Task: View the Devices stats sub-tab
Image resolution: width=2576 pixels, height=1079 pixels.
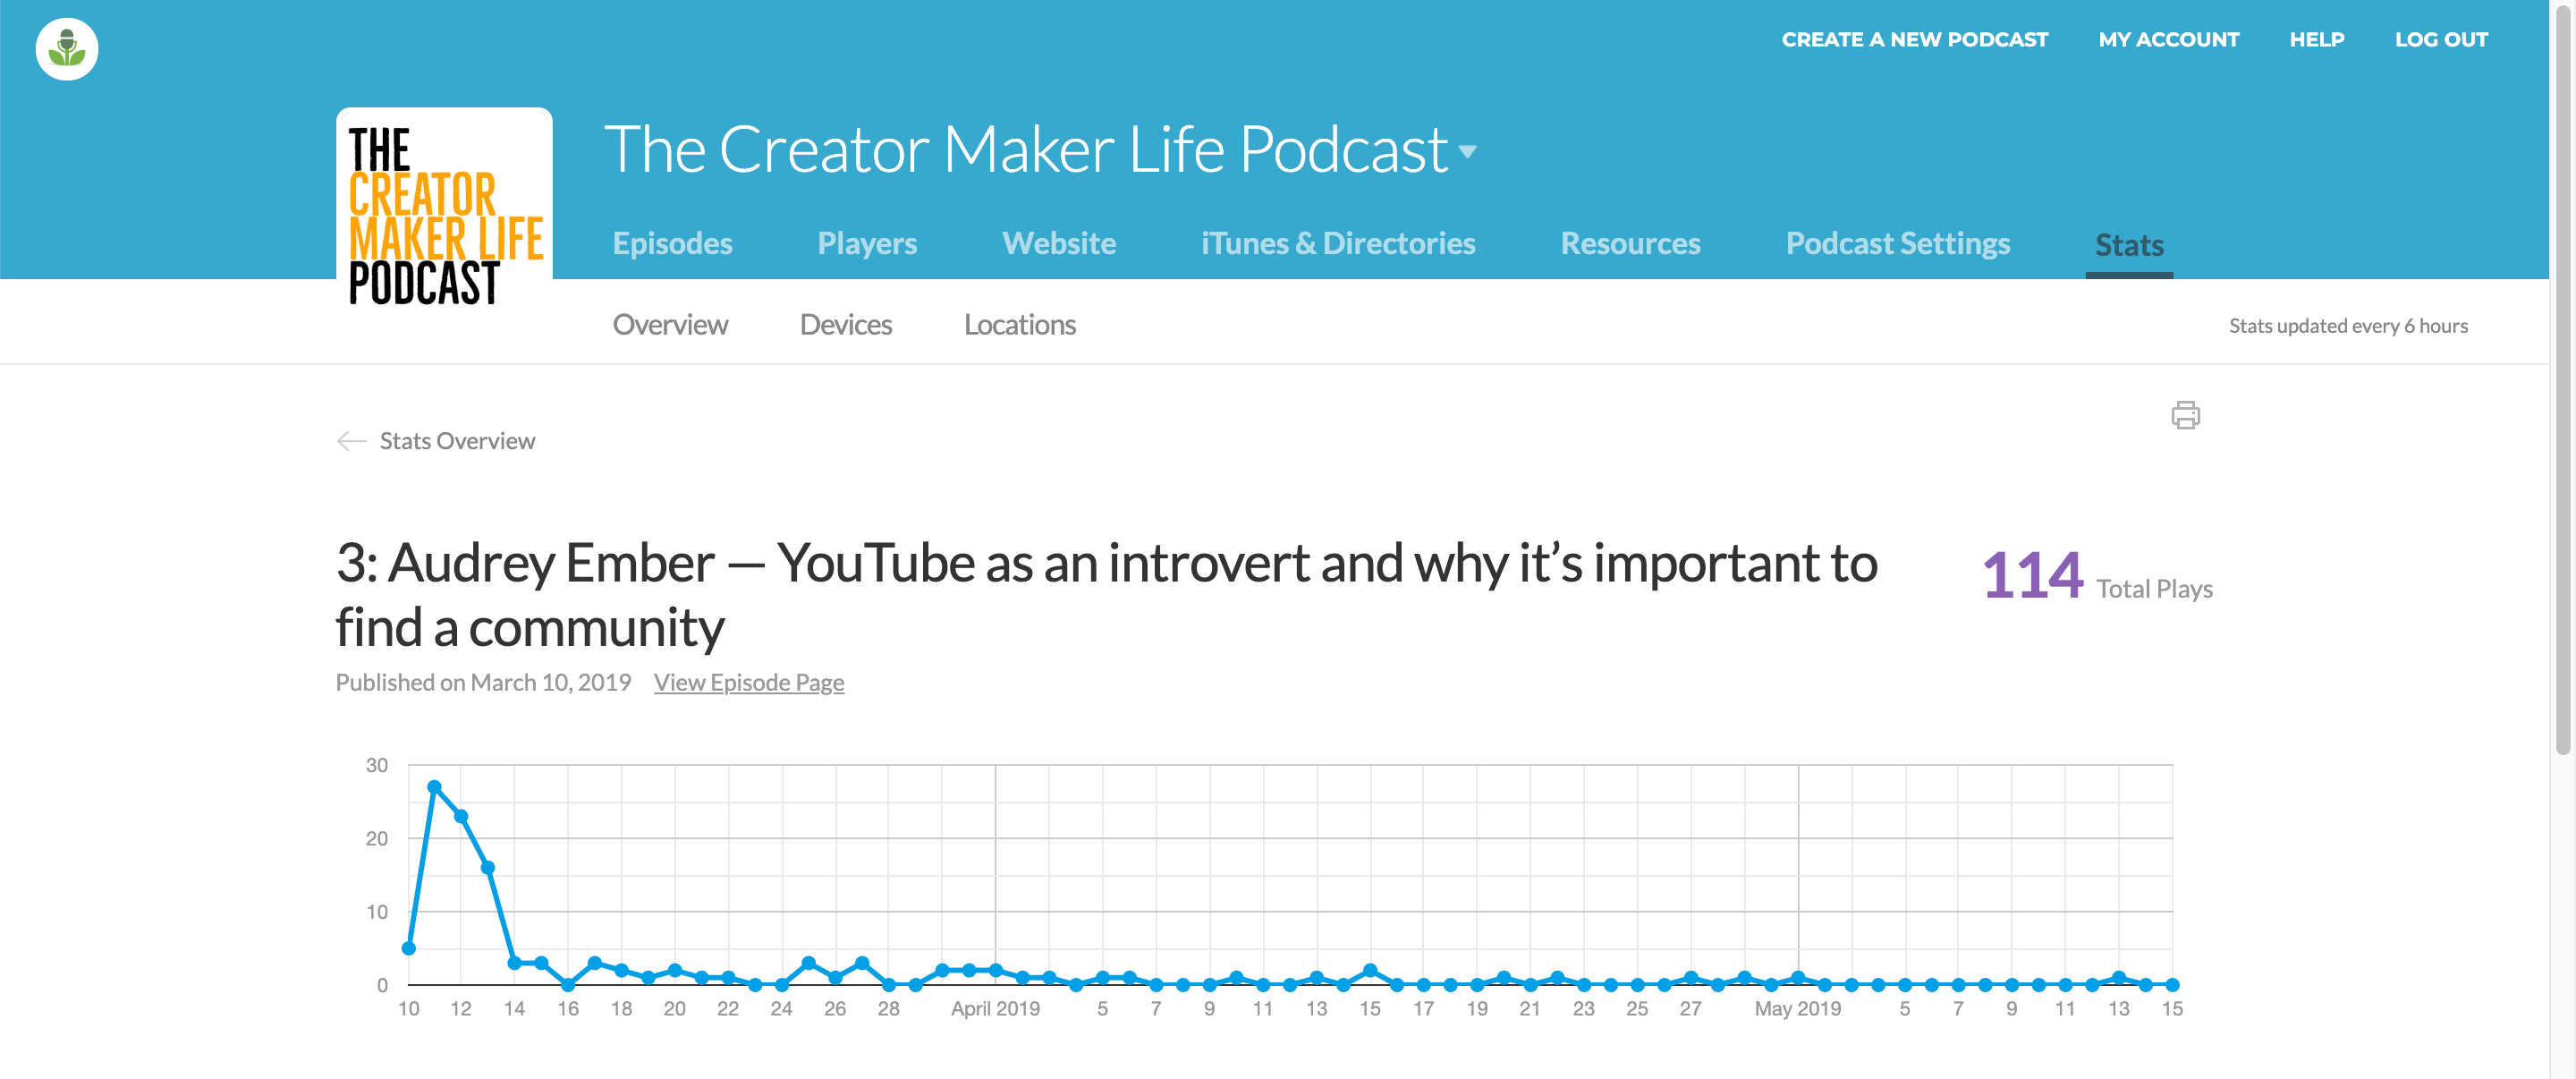Action: click(x=845, y=325)
